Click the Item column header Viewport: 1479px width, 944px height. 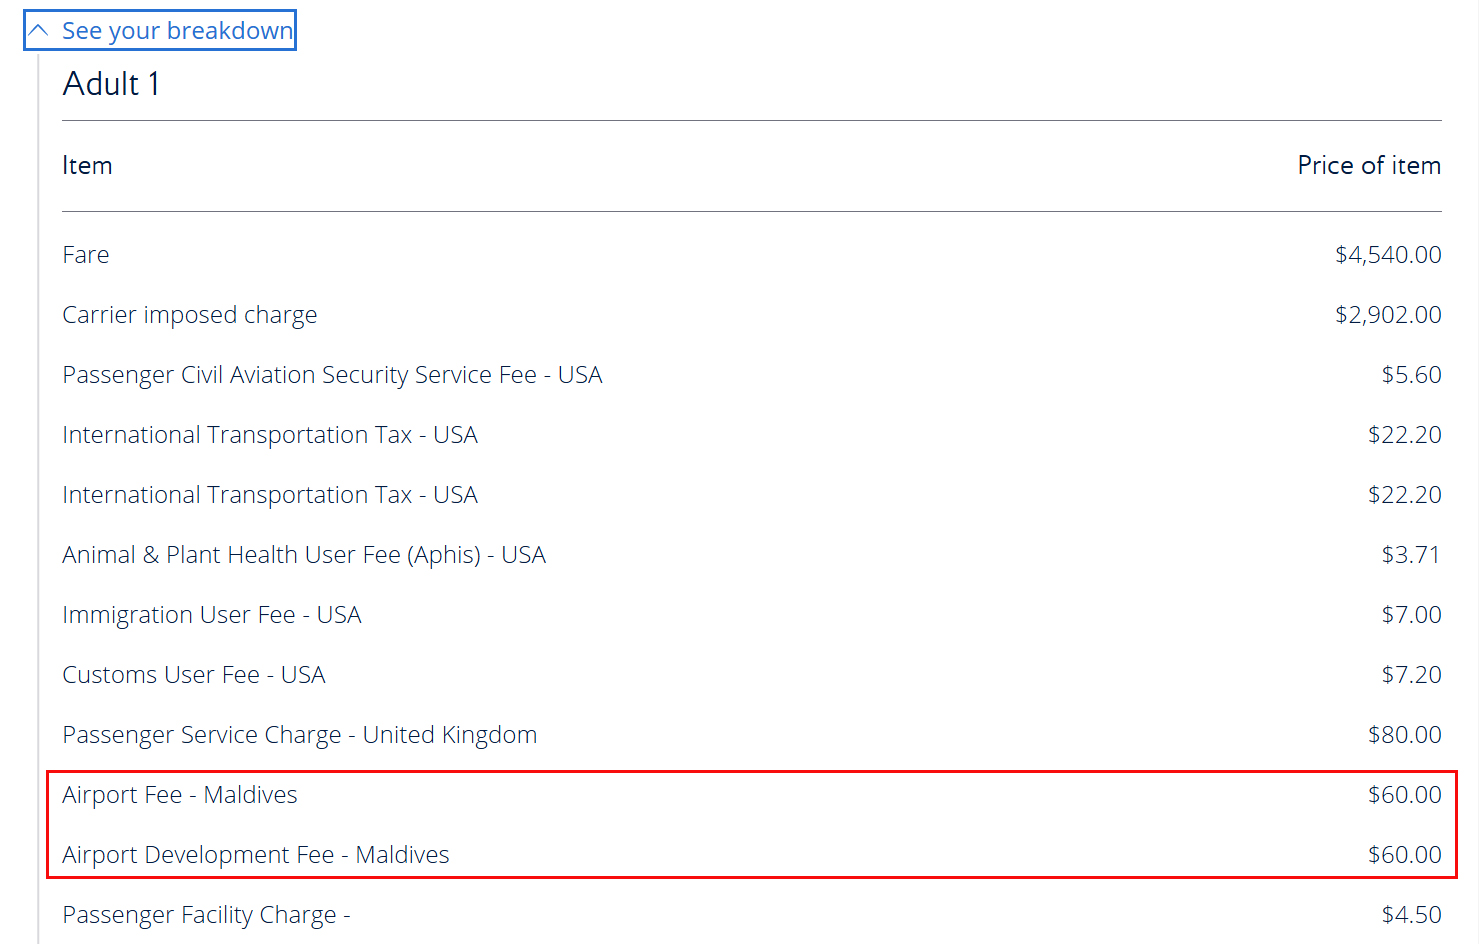tap(87, 165)
